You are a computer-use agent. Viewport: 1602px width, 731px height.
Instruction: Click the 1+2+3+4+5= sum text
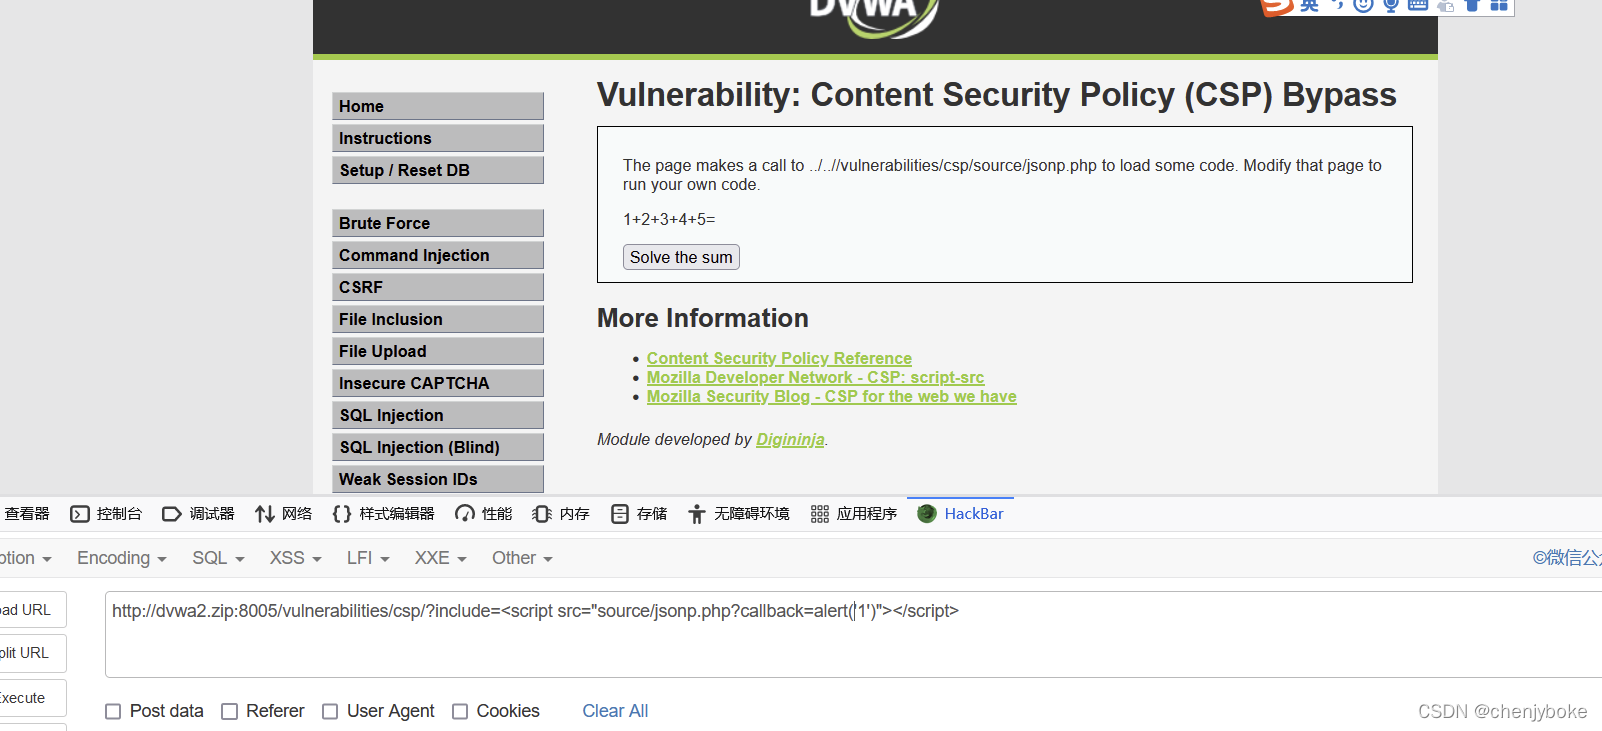(669, 219)
